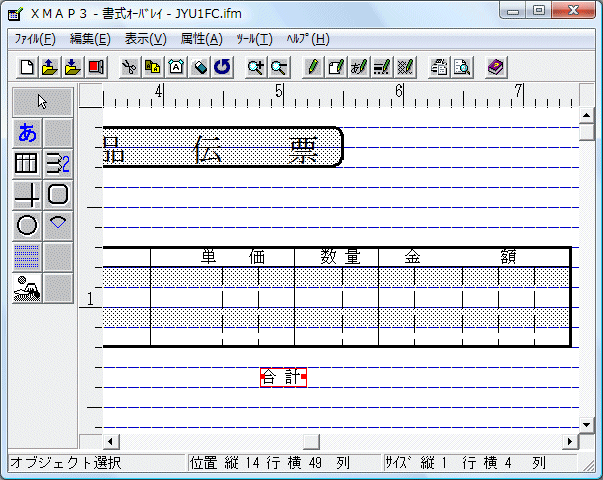
Task: Click the line attribute pencil icon
Action: [x=382, y=67]
